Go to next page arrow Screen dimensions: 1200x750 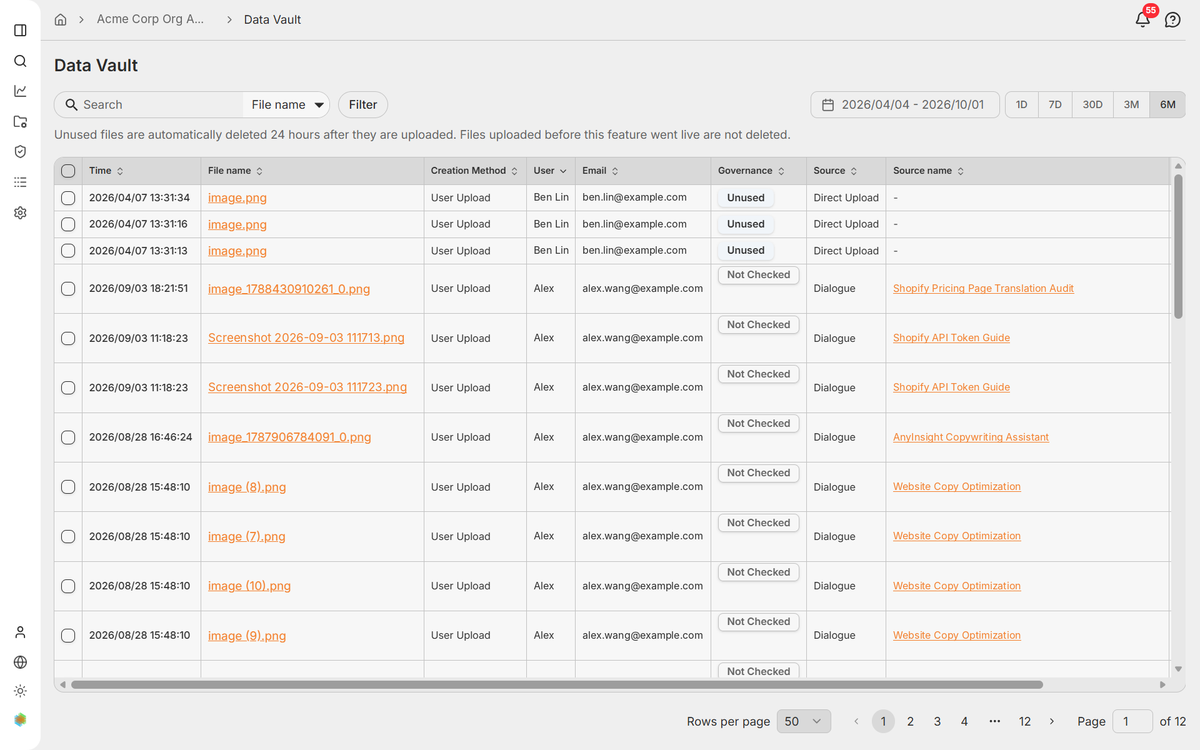coord(1052,721)
